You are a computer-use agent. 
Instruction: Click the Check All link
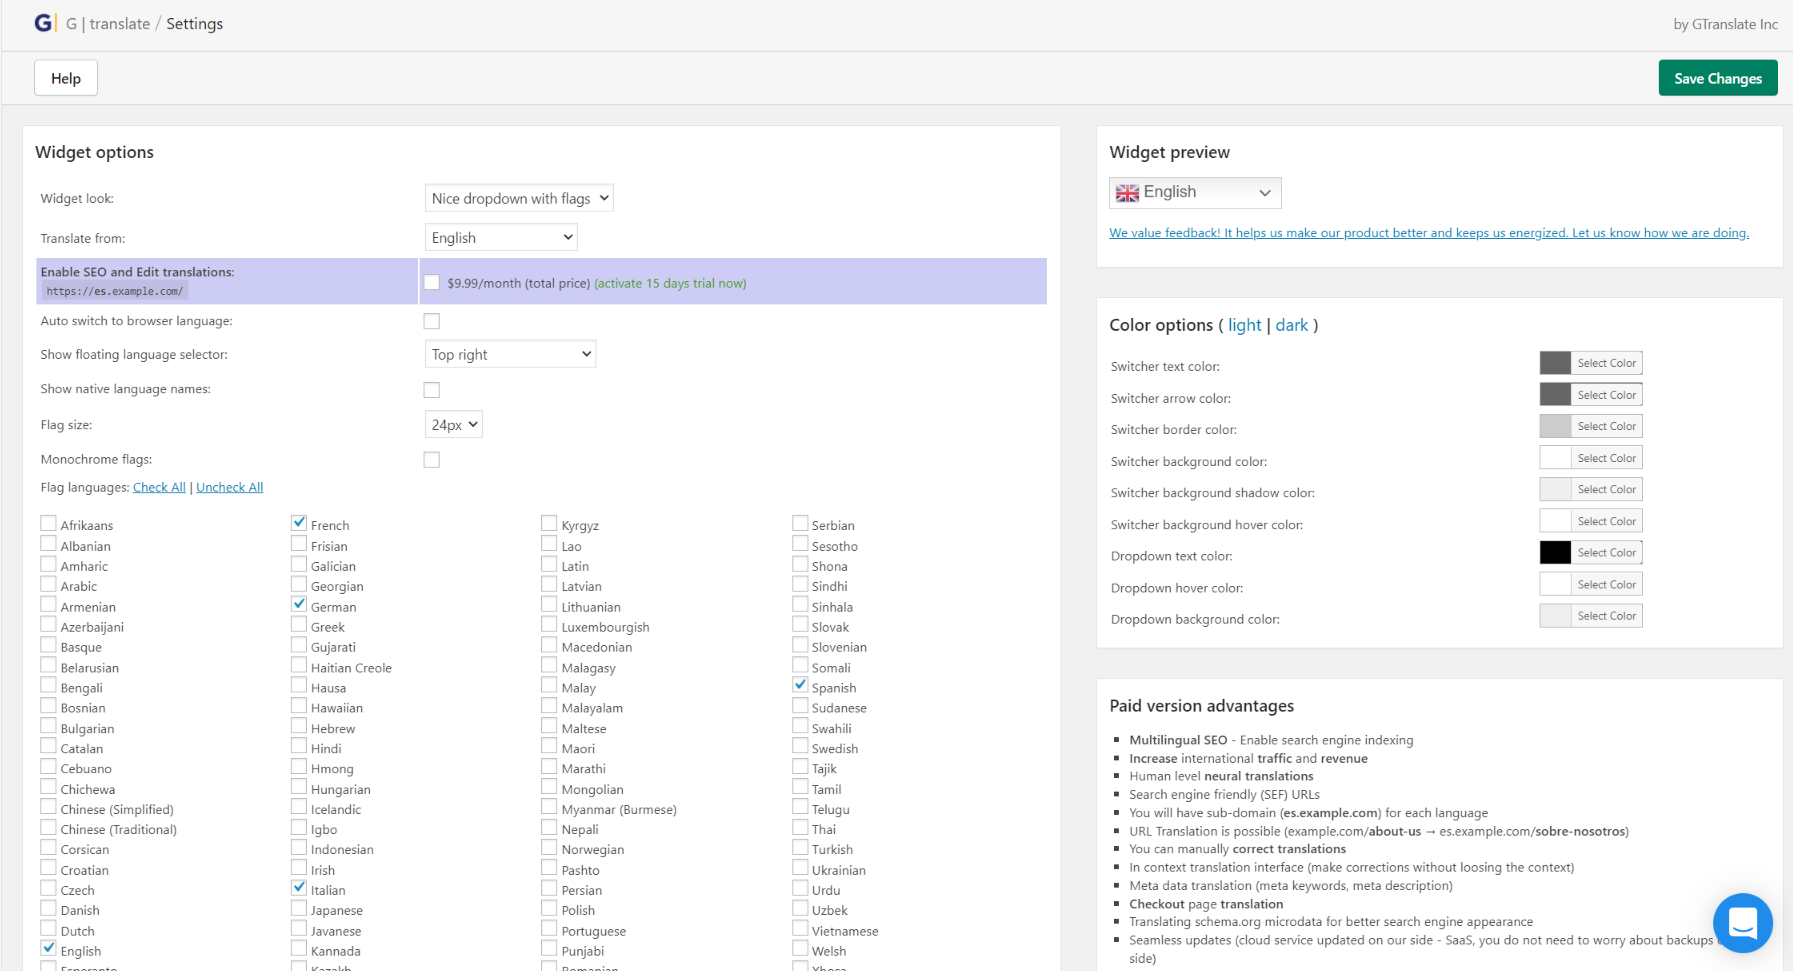pyautogui.click(x=159, y=487)
